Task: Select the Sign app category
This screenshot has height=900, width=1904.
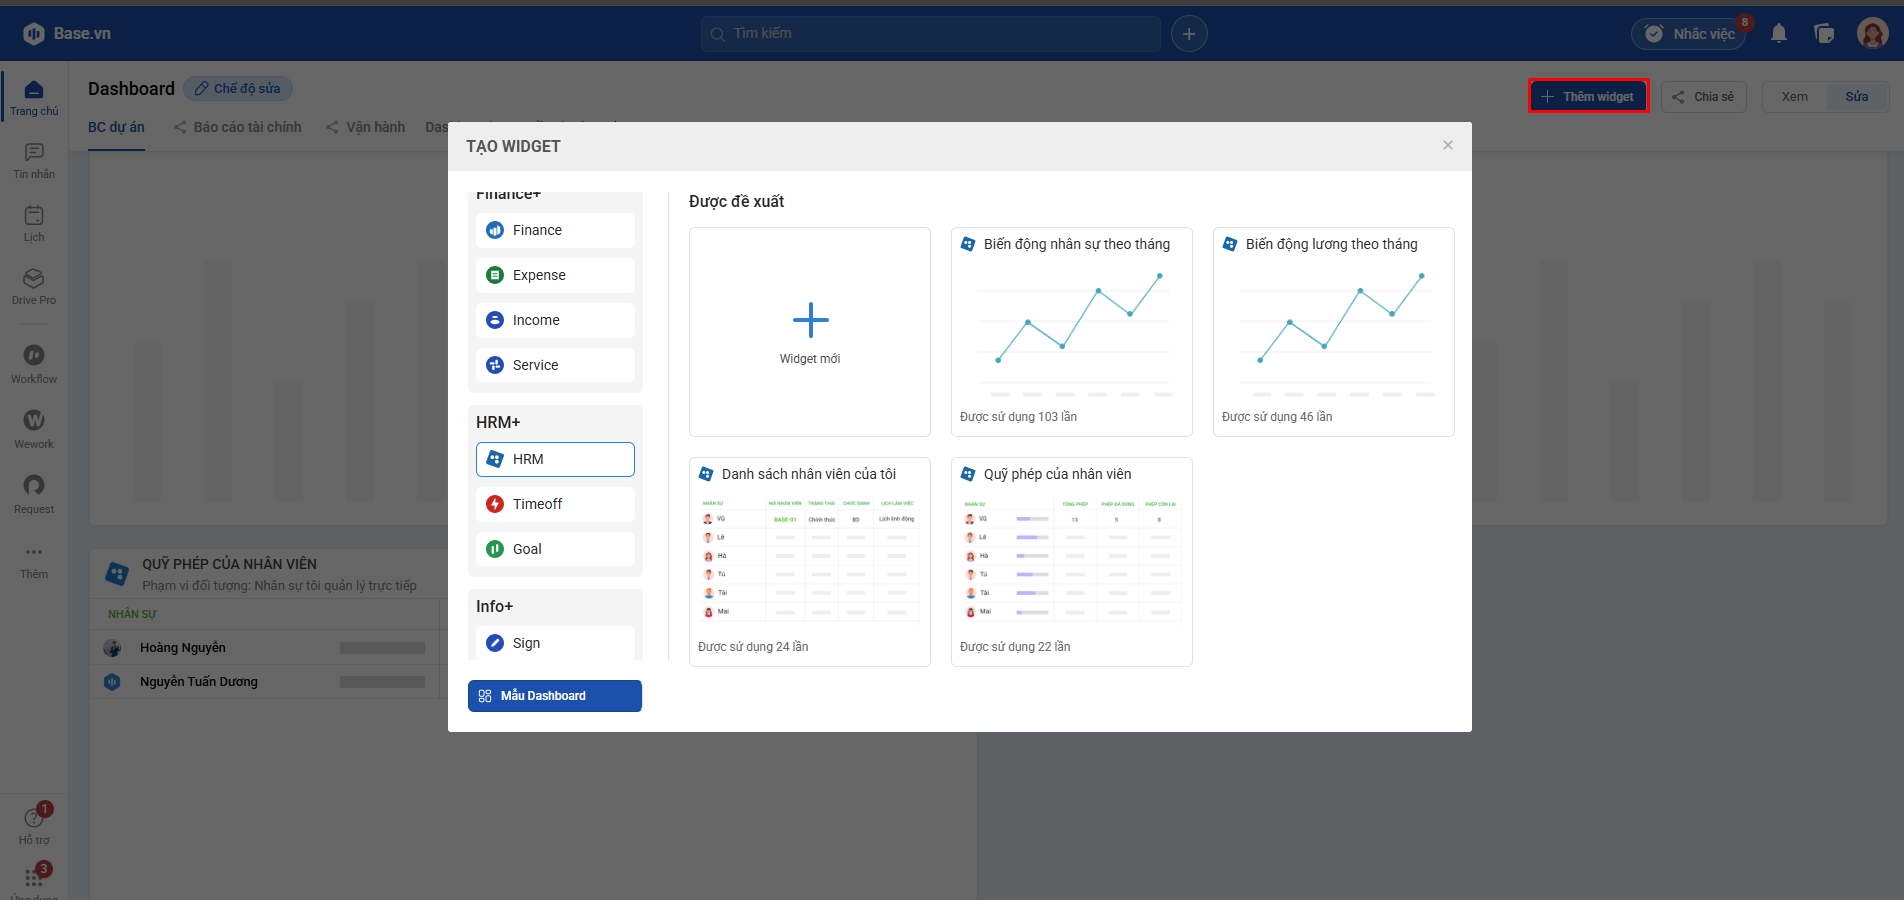Action: coord(555,643)
